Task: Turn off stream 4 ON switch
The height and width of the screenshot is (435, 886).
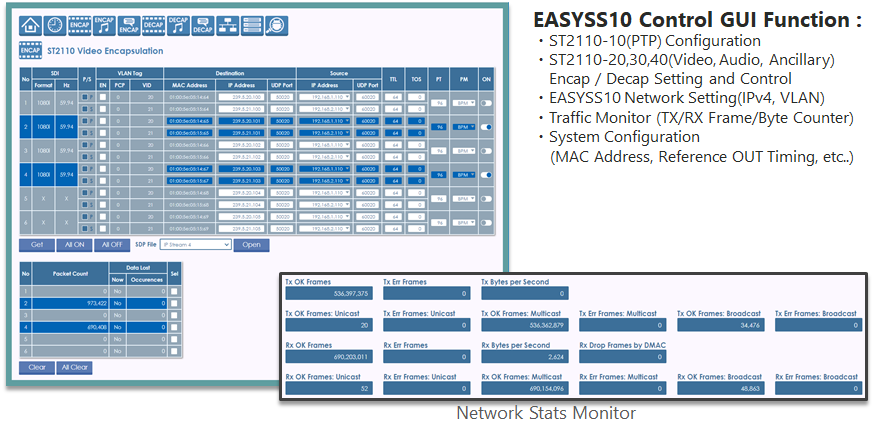Action: [486, 175]
